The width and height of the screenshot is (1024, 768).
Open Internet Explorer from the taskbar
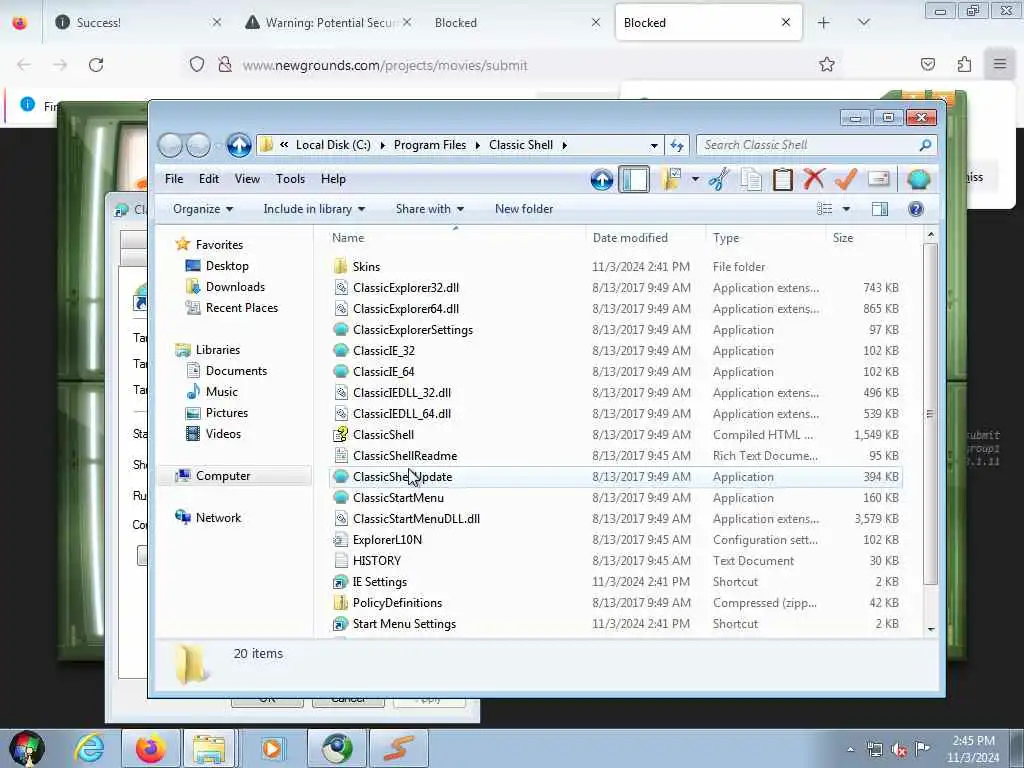click(89, 748)
